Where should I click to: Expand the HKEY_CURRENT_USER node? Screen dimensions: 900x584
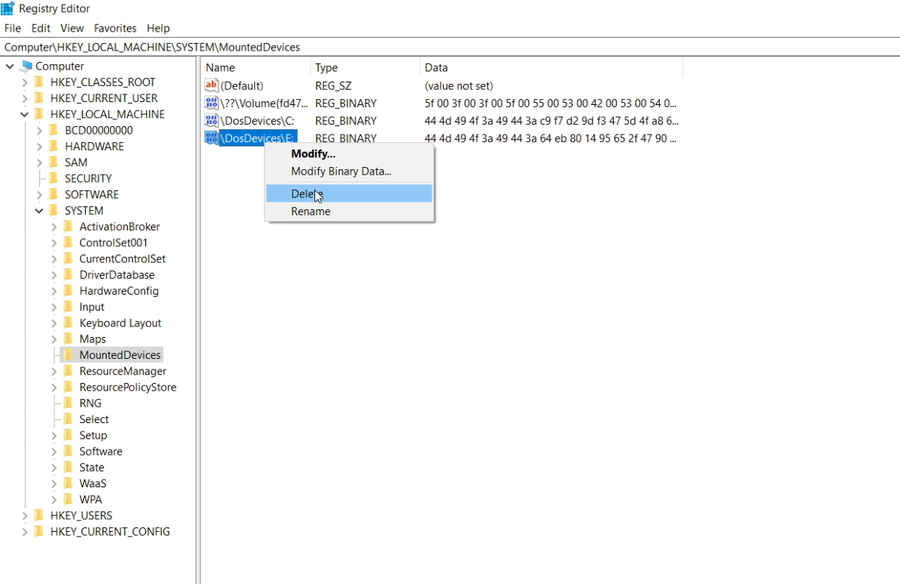click(25, 98)
